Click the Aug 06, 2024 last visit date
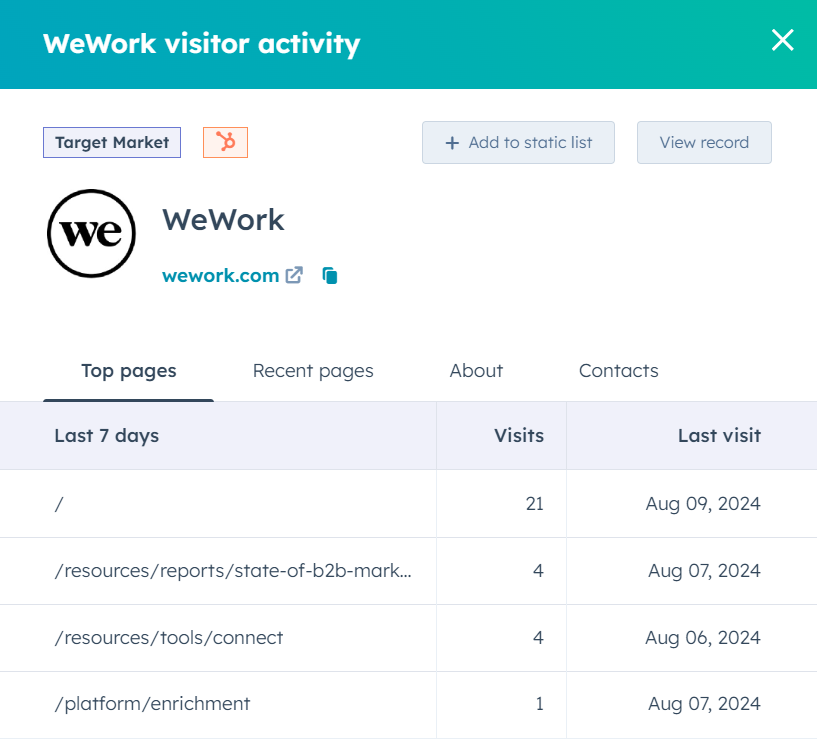This screenshot has height=741, width=817. [x=703, y=638]
